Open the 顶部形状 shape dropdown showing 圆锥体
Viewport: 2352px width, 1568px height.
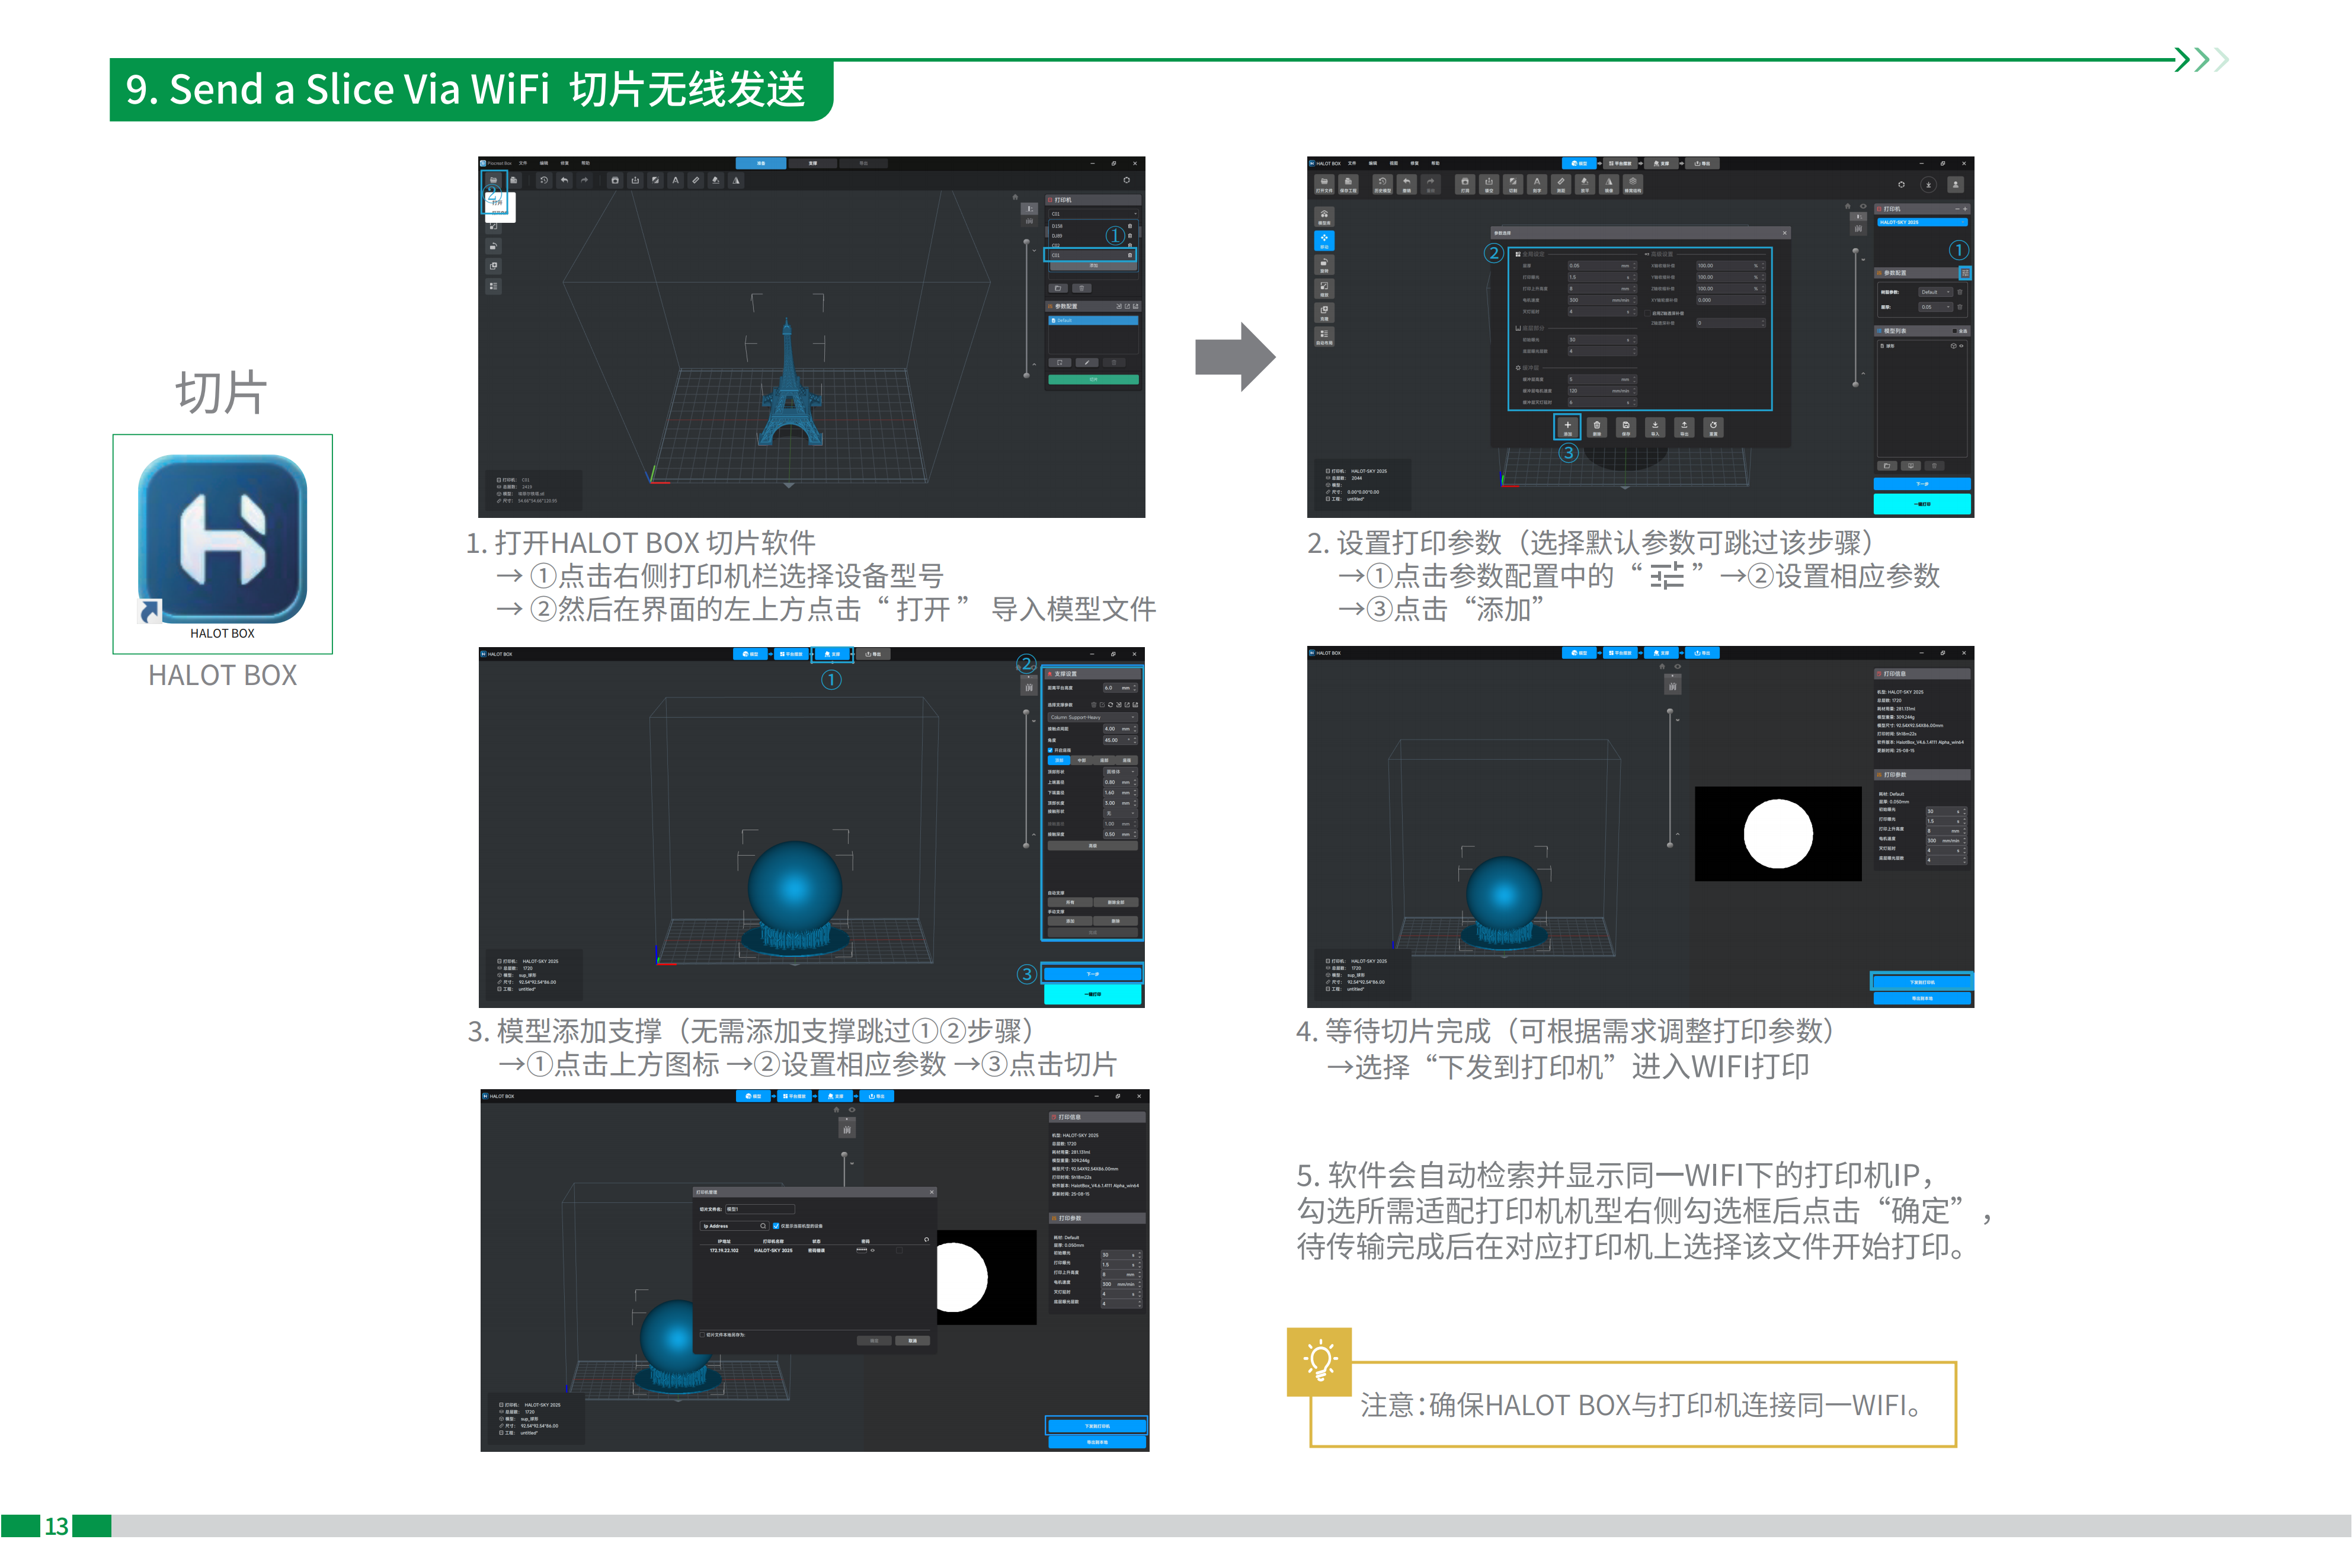(x=1119, y=772)
